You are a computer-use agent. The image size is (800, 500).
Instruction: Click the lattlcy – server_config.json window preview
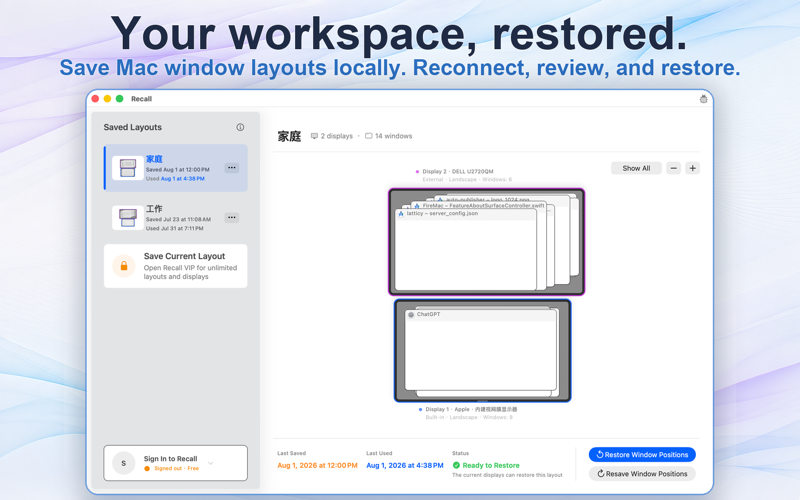coord(465,249)
